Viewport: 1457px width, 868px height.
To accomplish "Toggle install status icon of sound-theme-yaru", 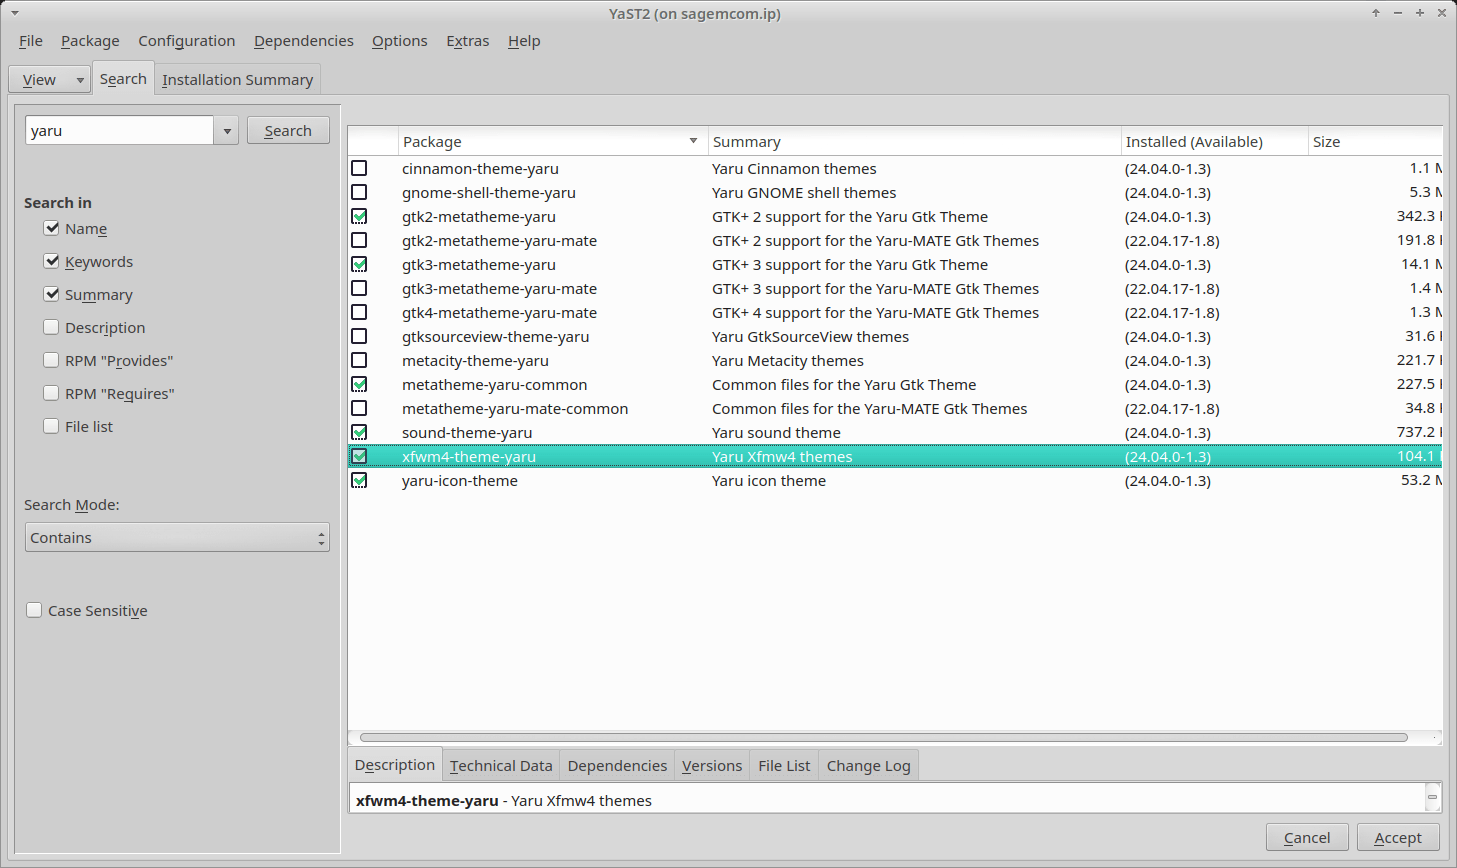I will (359, 433).
